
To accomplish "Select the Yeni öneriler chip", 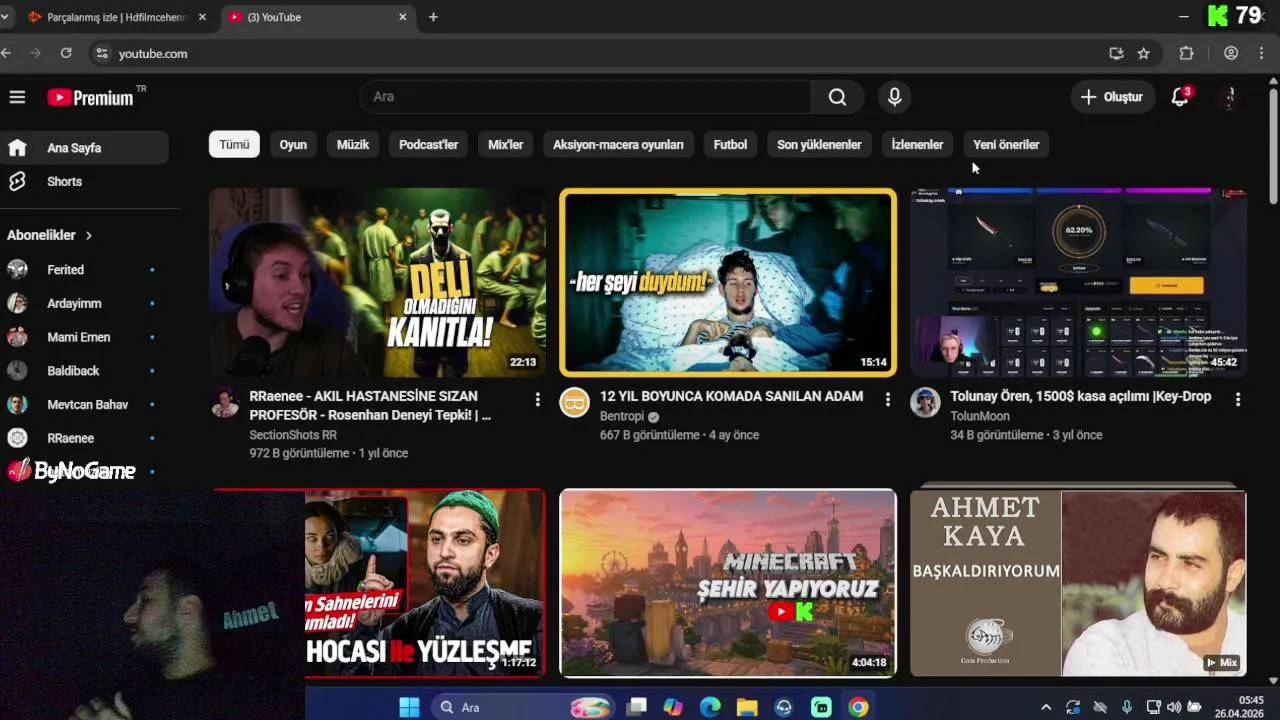I will [x=1006, y=145].
